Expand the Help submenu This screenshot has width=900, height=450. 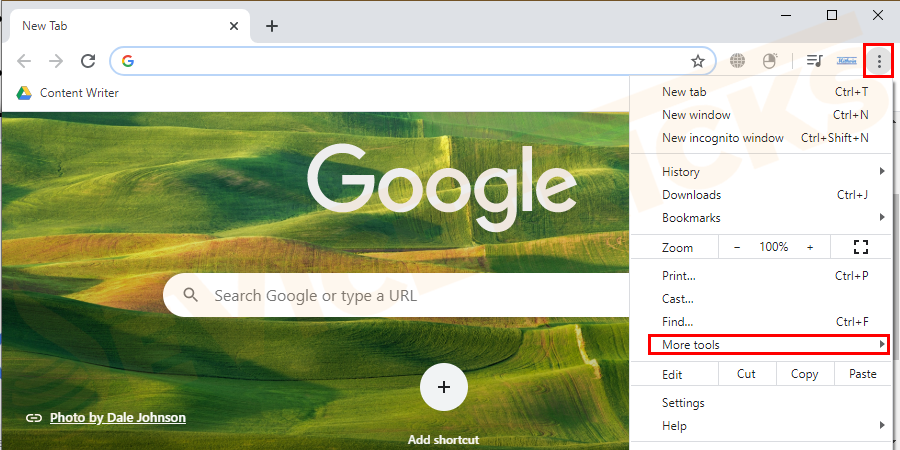pos(761,425)
